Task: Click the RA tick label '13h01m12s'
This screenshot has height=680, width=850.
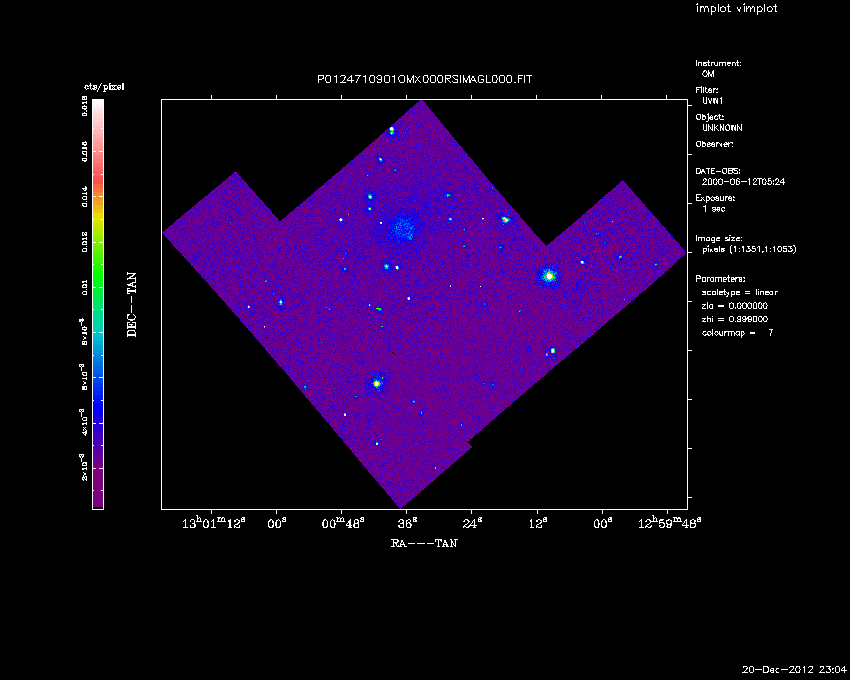Action: click(214, 523)
